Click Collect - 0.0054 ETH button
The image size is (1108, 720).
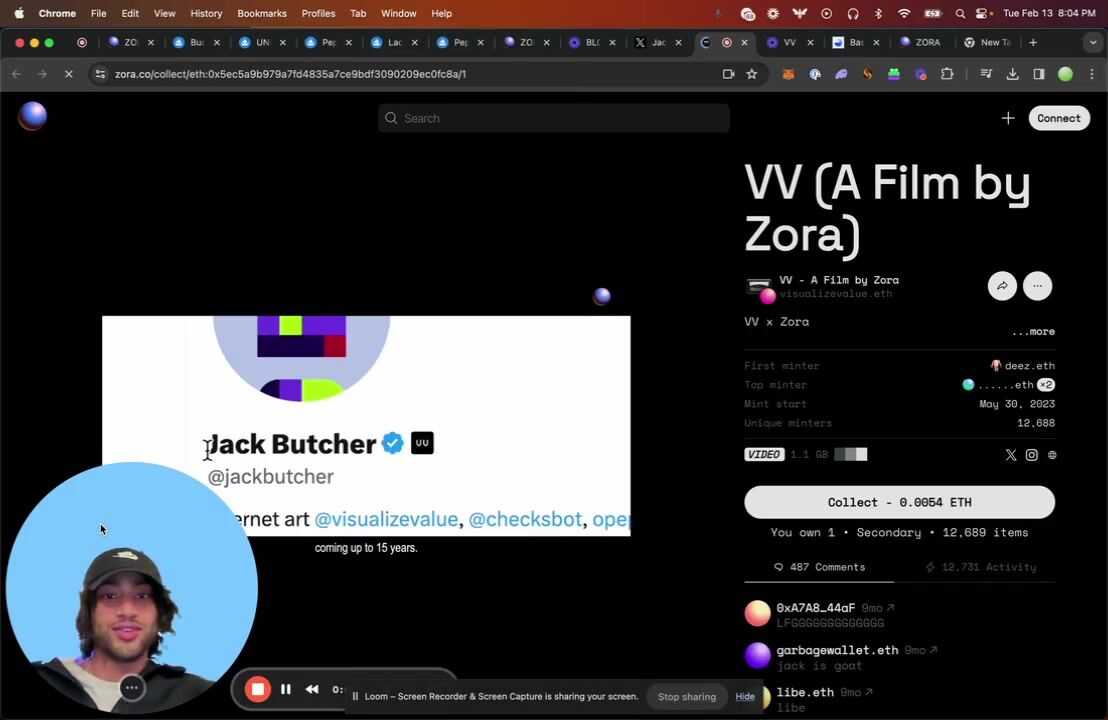pyautogui.click(x=899, y=502)
